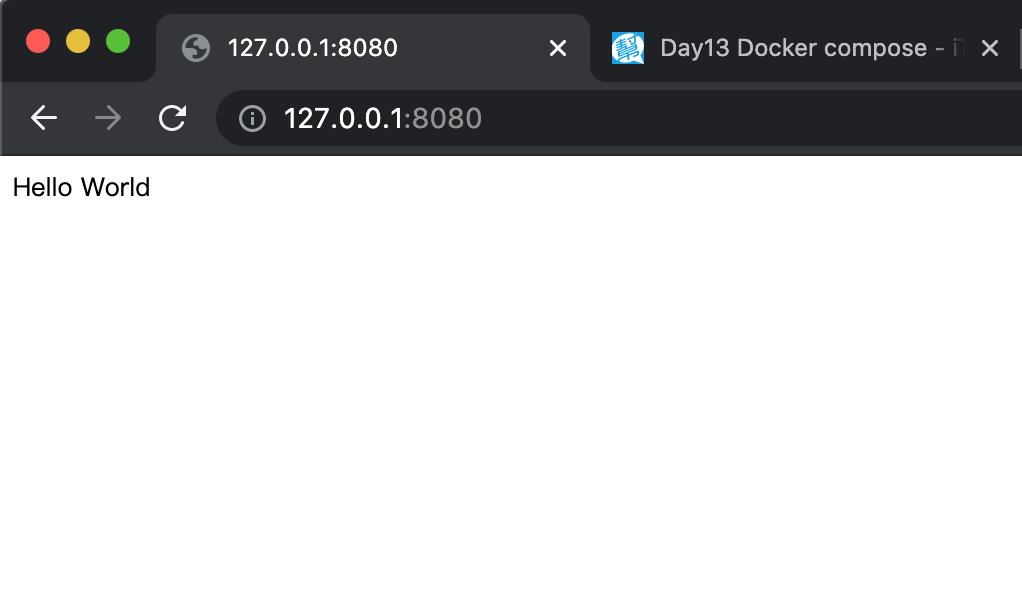The height and width of the screenshot is (616, 1022).
Task: Click the blue favicon of the Day13 tab
Action: pyautogui.click(x=628, y=48)
